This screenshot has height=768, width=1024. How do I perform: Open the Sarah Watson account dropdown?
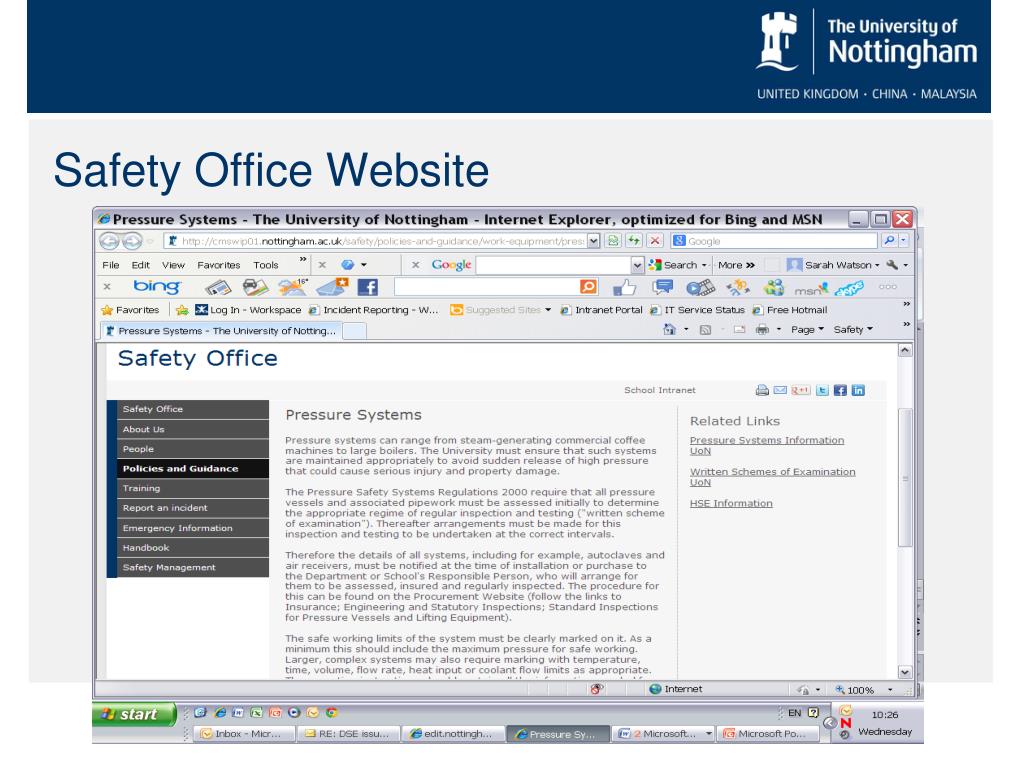(834, 264)
